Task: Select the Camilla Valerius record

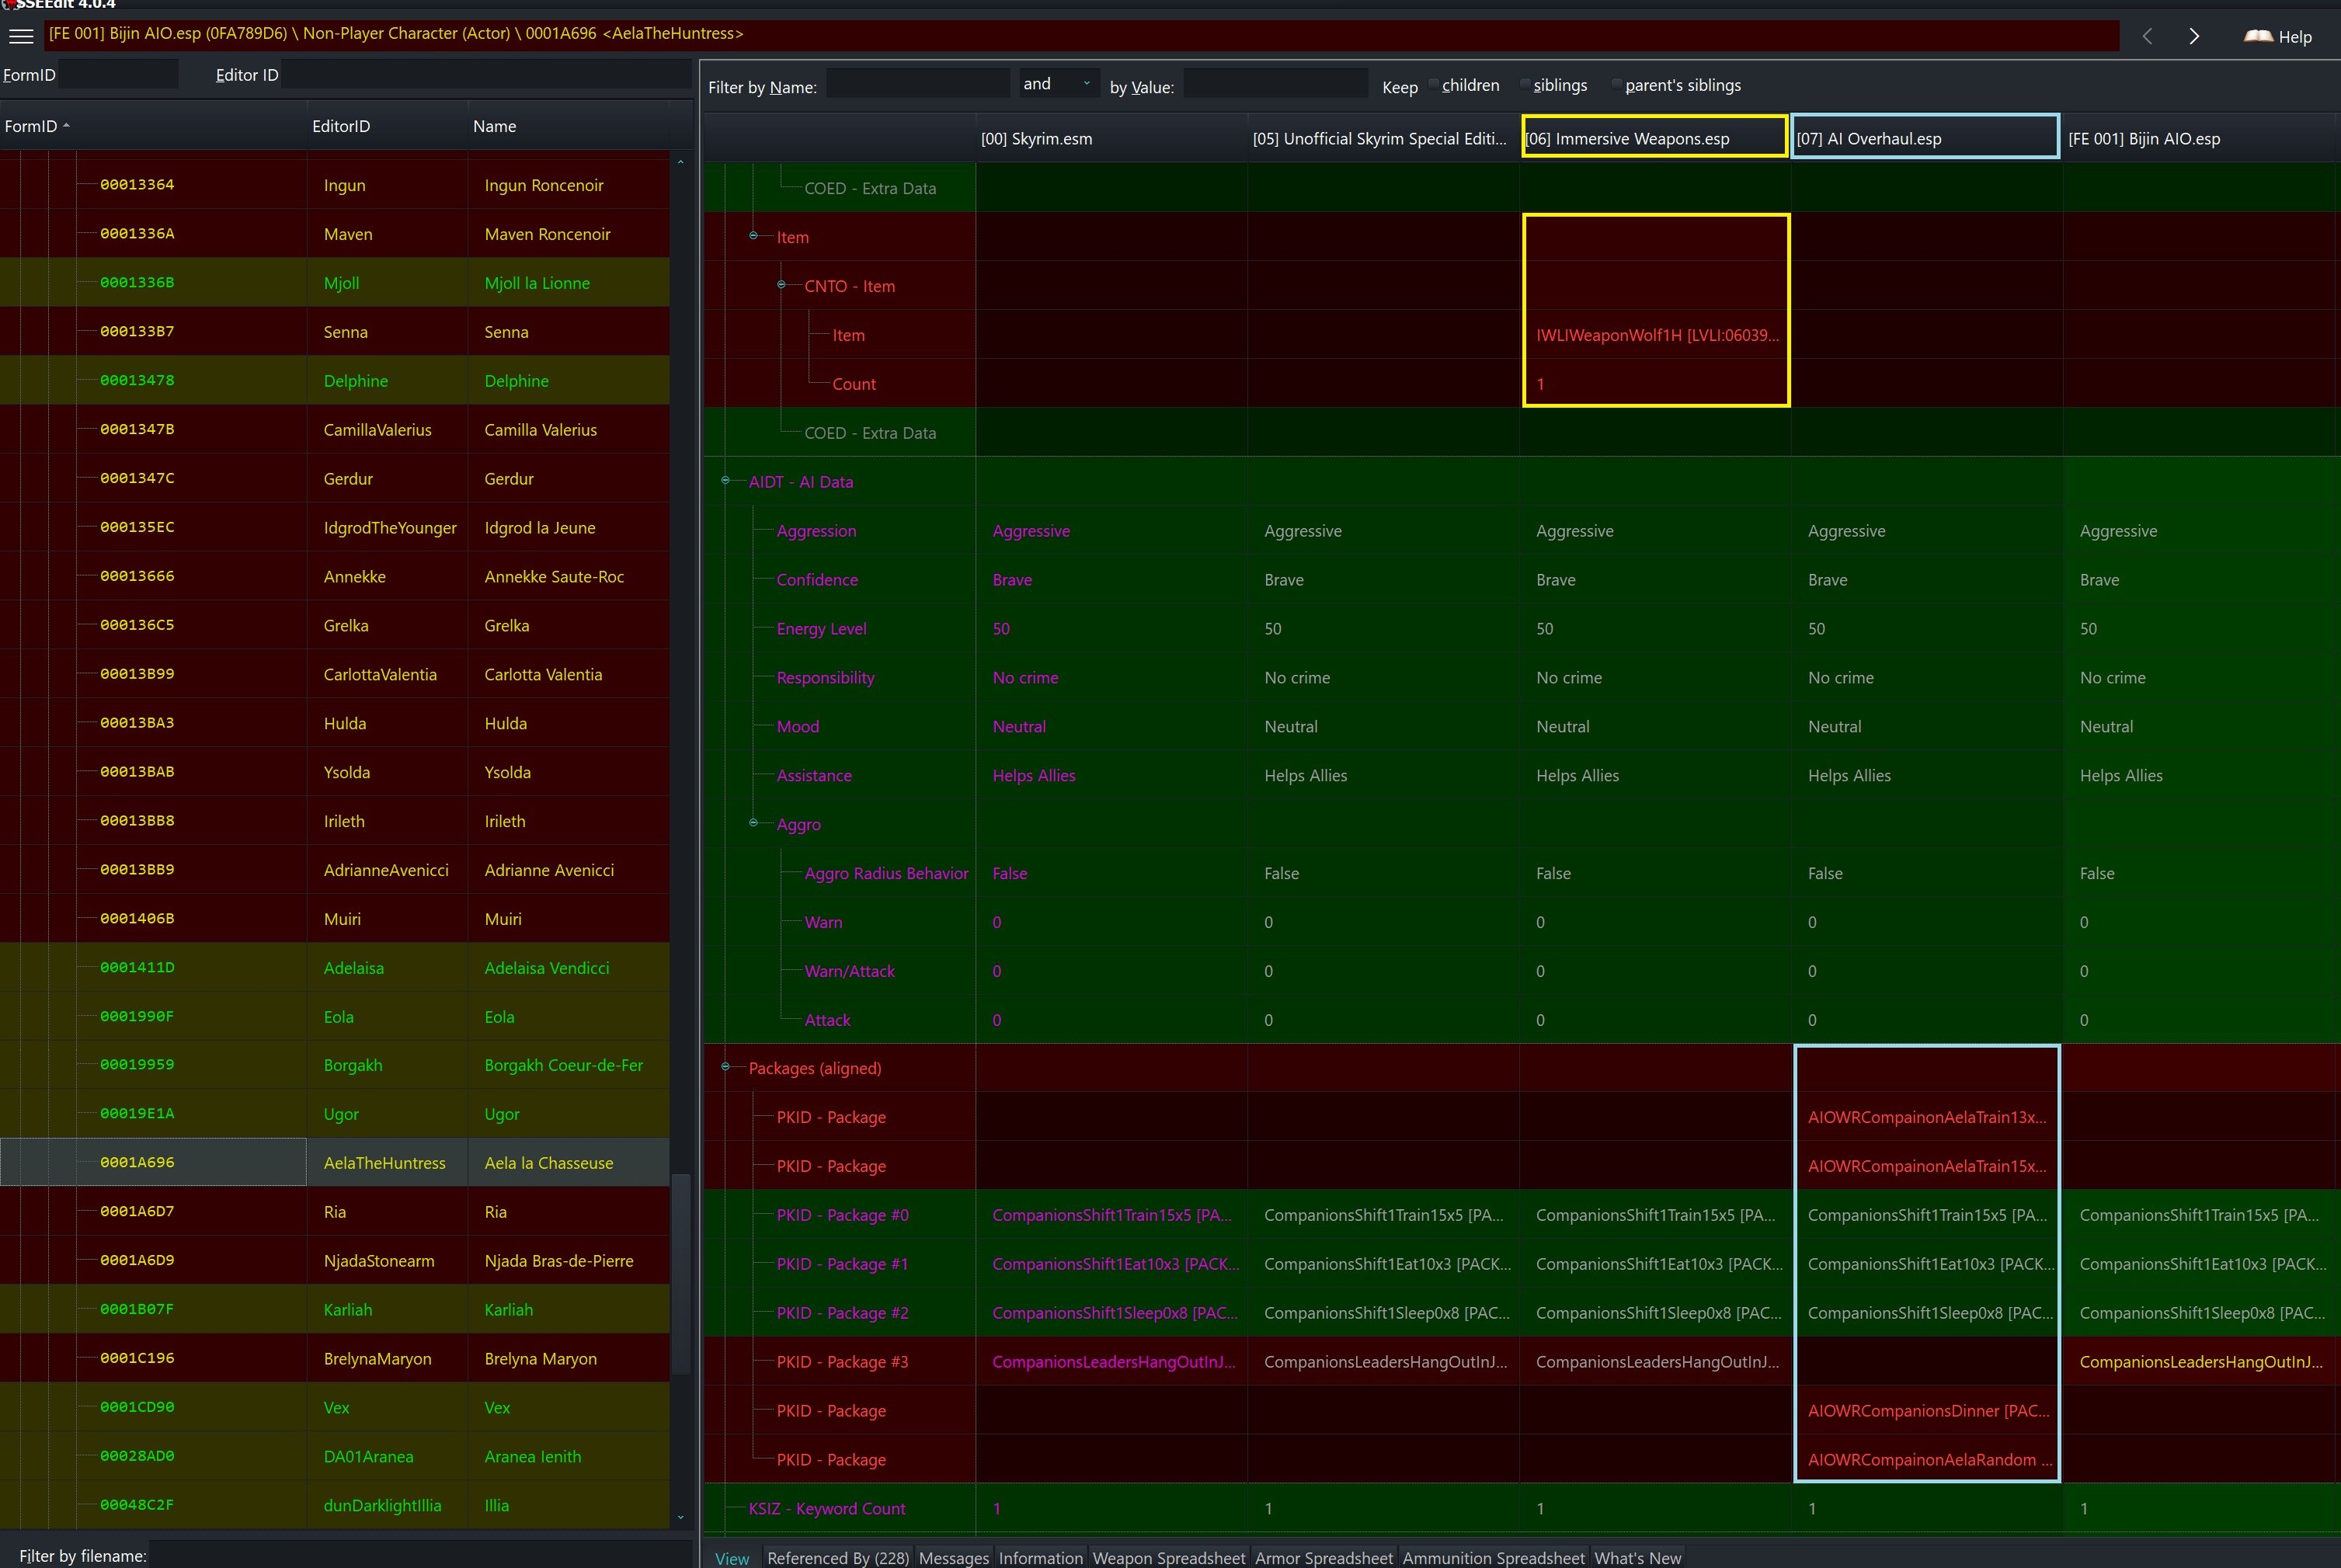Action: pos(335,430)
